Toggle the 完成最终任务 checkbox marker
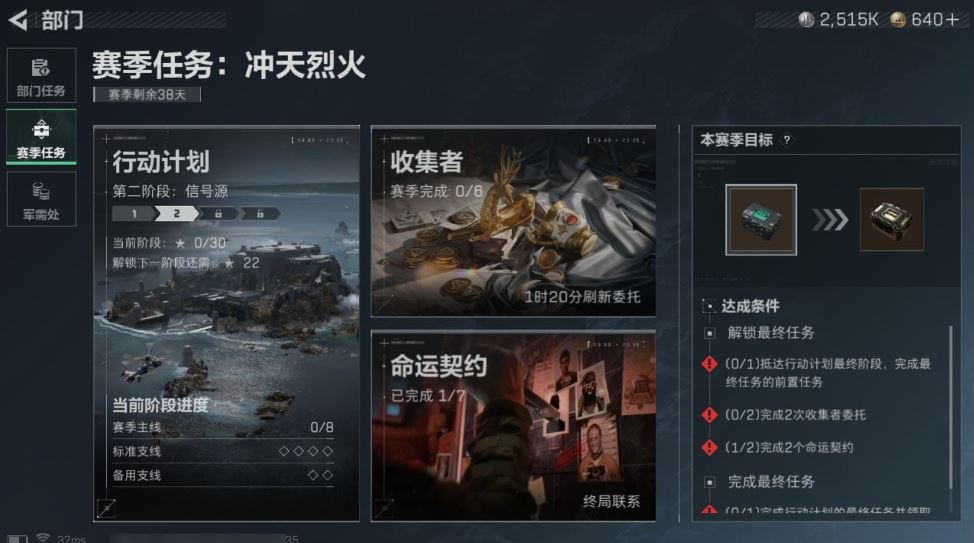The width and height of the screenshot is (974, 543). click(709, 482)
